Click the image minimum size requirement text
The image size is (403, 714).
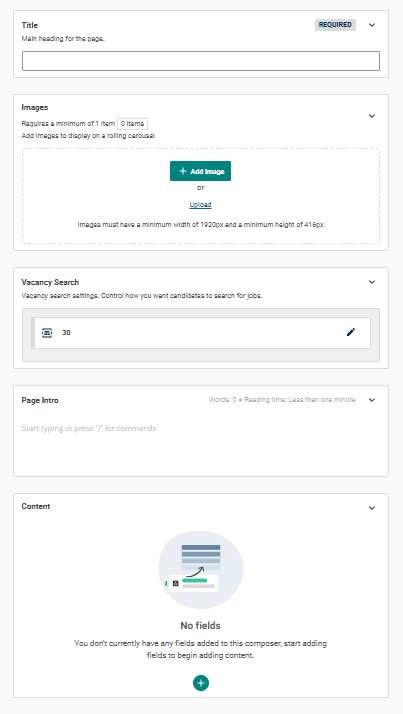(200, 224)
